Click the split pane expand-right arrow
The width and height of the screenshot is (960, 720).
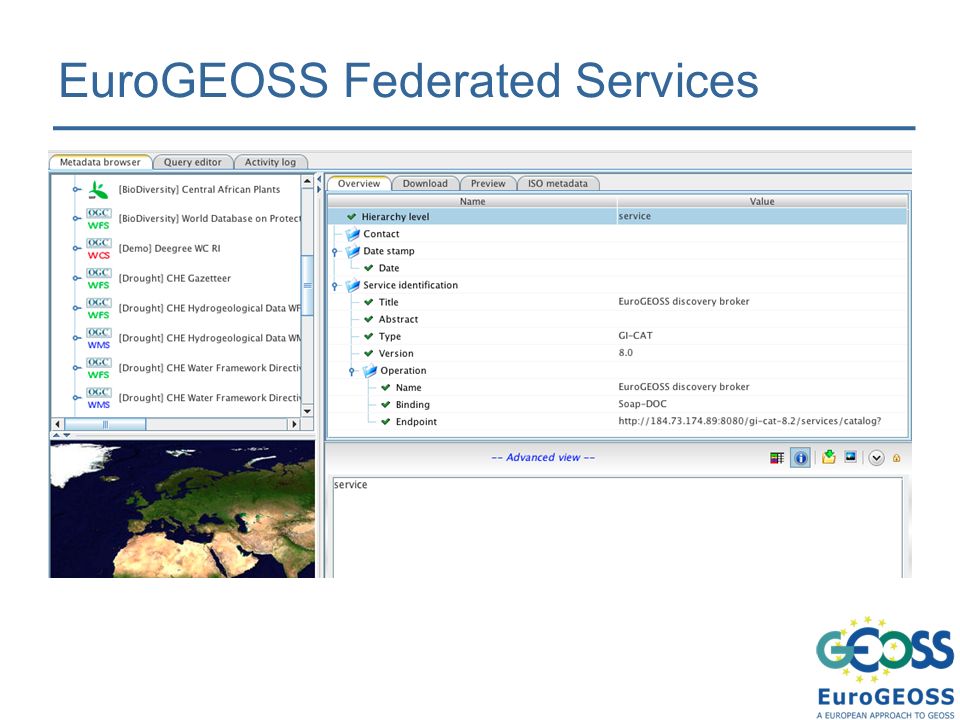(x=319, y=189)
